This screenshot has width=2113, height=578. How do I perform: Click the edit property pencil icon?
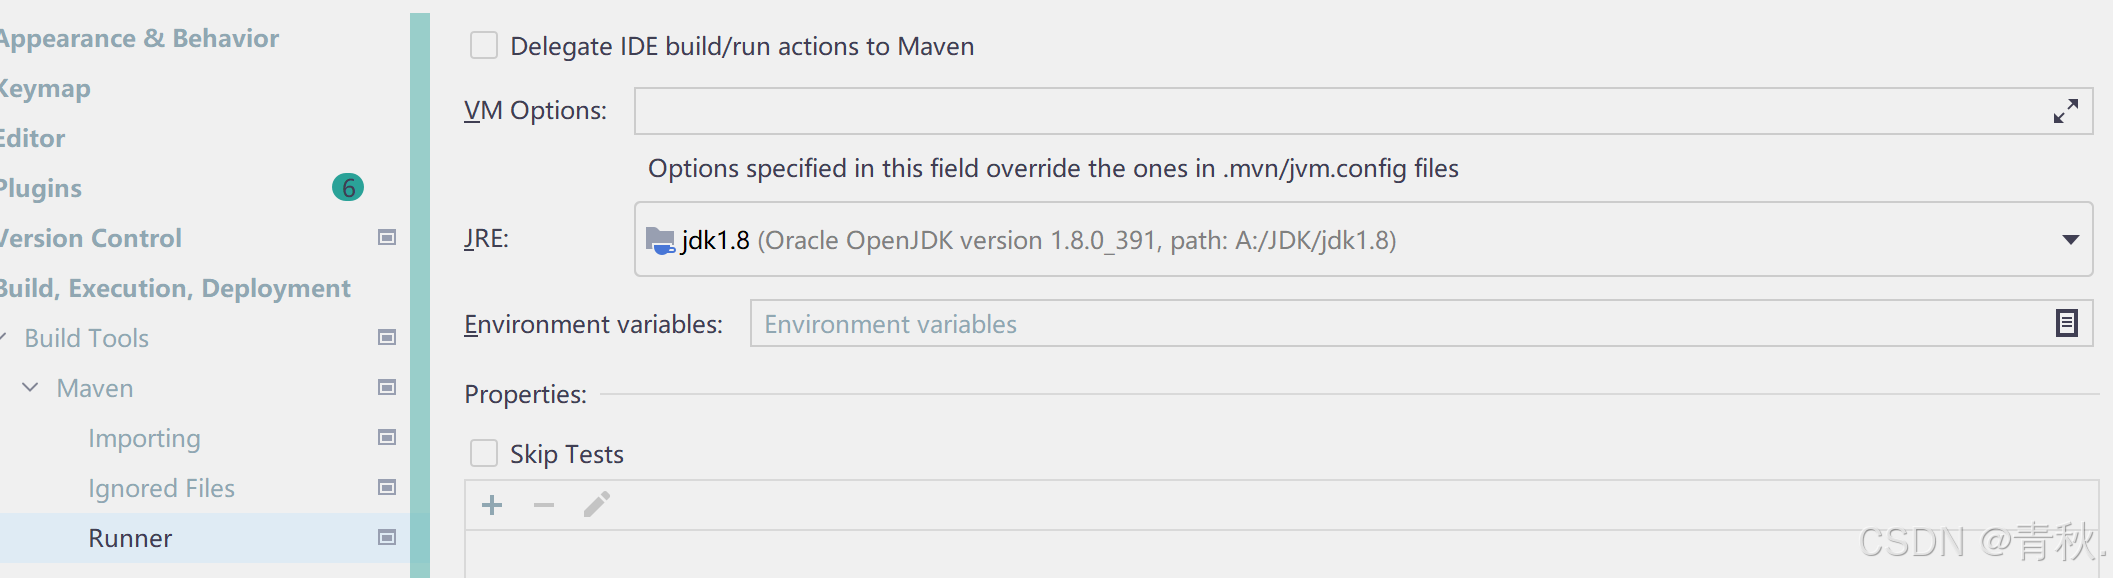[597, 504]
